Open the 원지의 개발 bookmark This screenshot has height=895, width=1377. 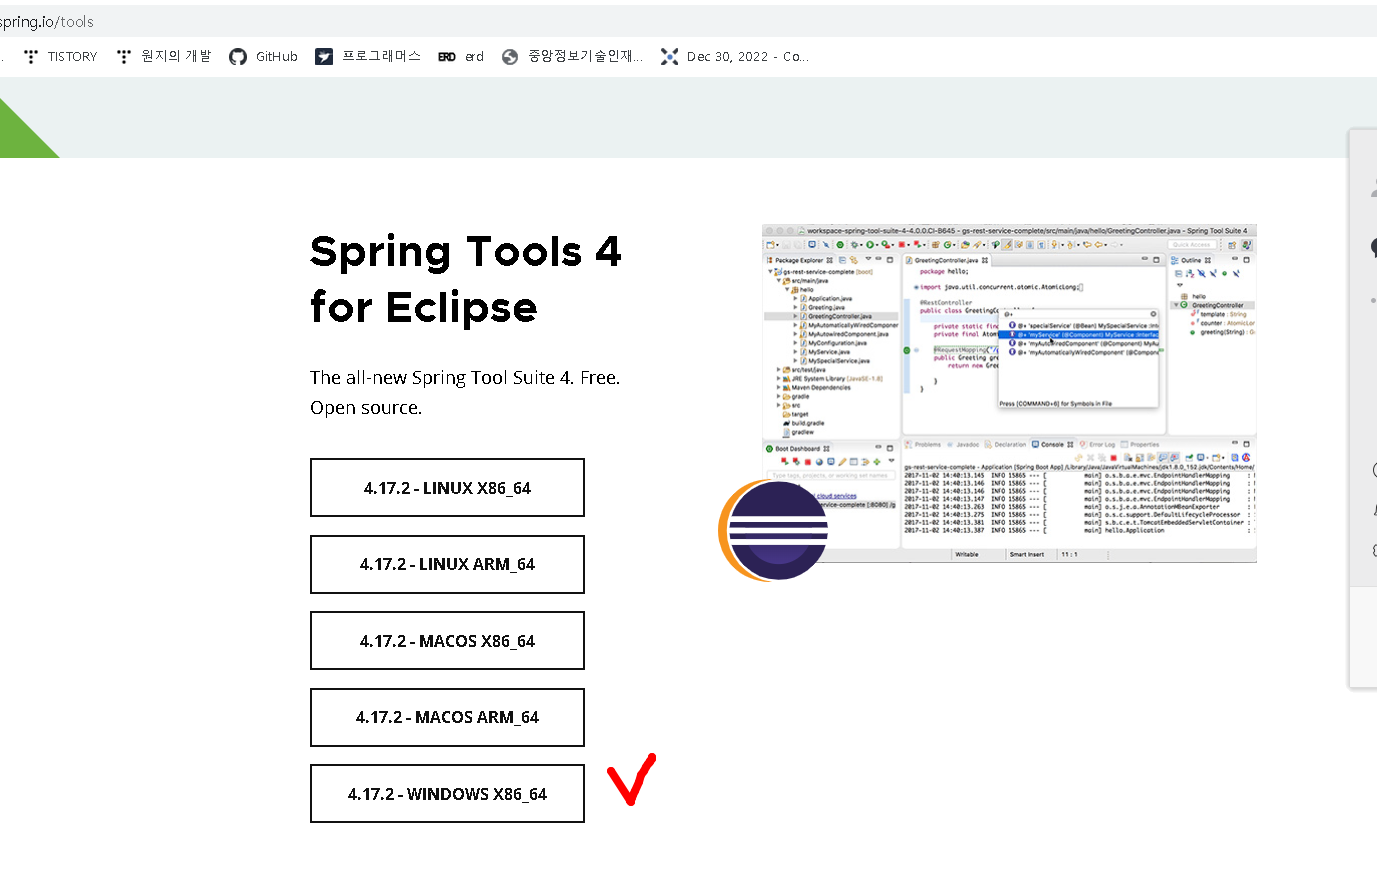point(164,57)
